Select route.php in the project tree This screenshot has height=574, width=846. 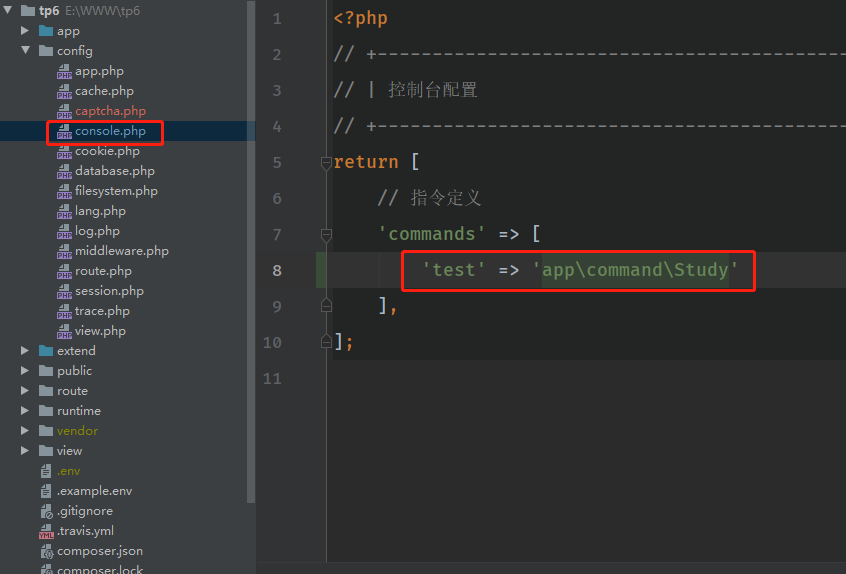(x=103, y=271)
